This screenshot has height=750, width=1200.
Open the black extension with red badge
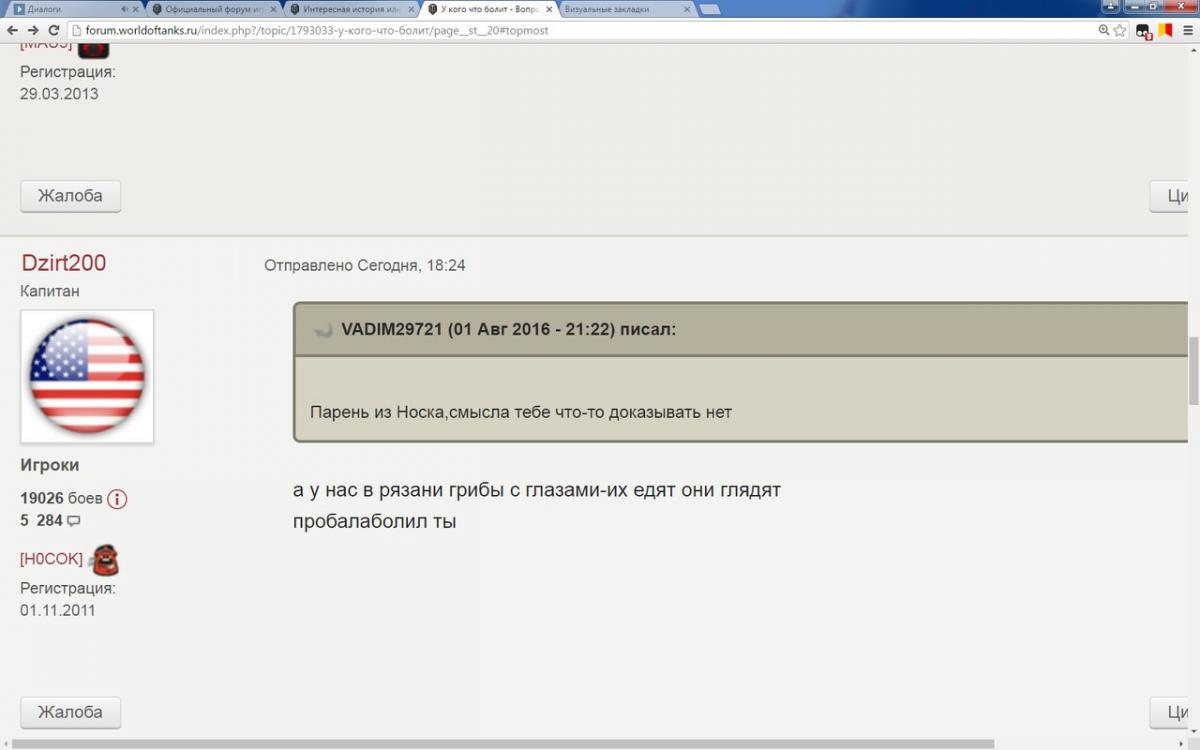[x=1144, y=31]
